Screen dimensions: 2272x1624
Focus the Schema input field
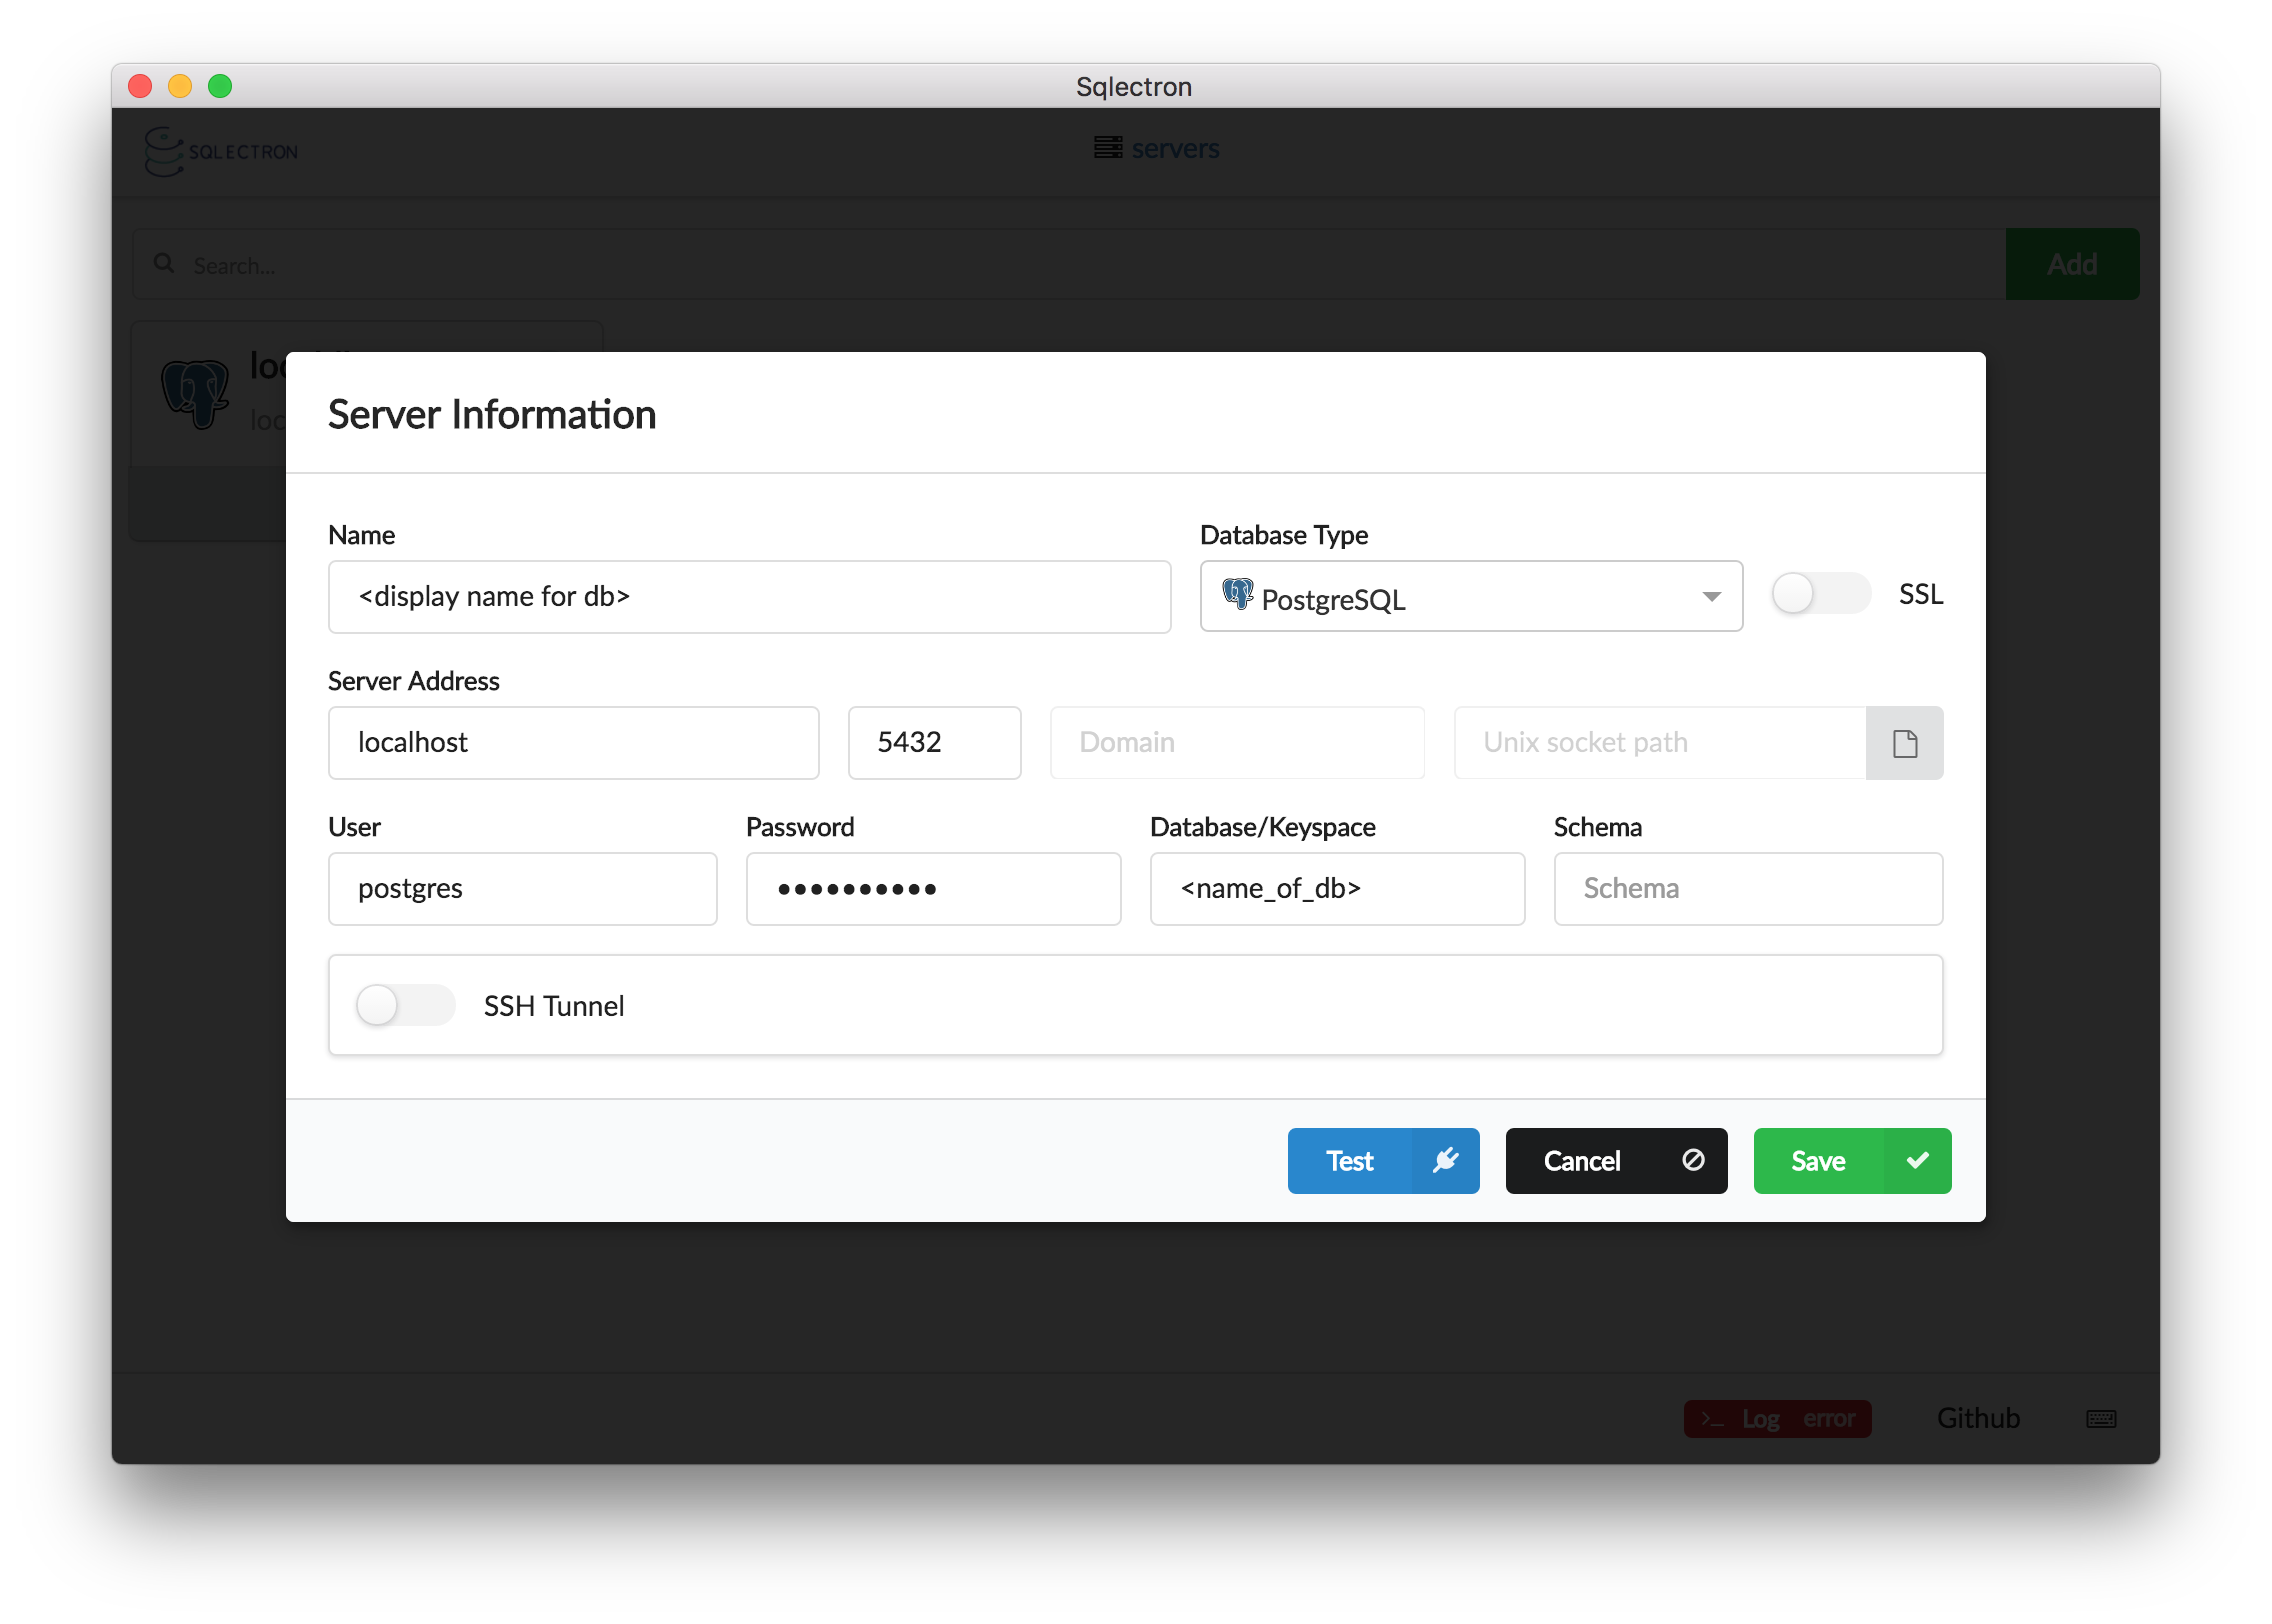click(x=1748, y=889)
